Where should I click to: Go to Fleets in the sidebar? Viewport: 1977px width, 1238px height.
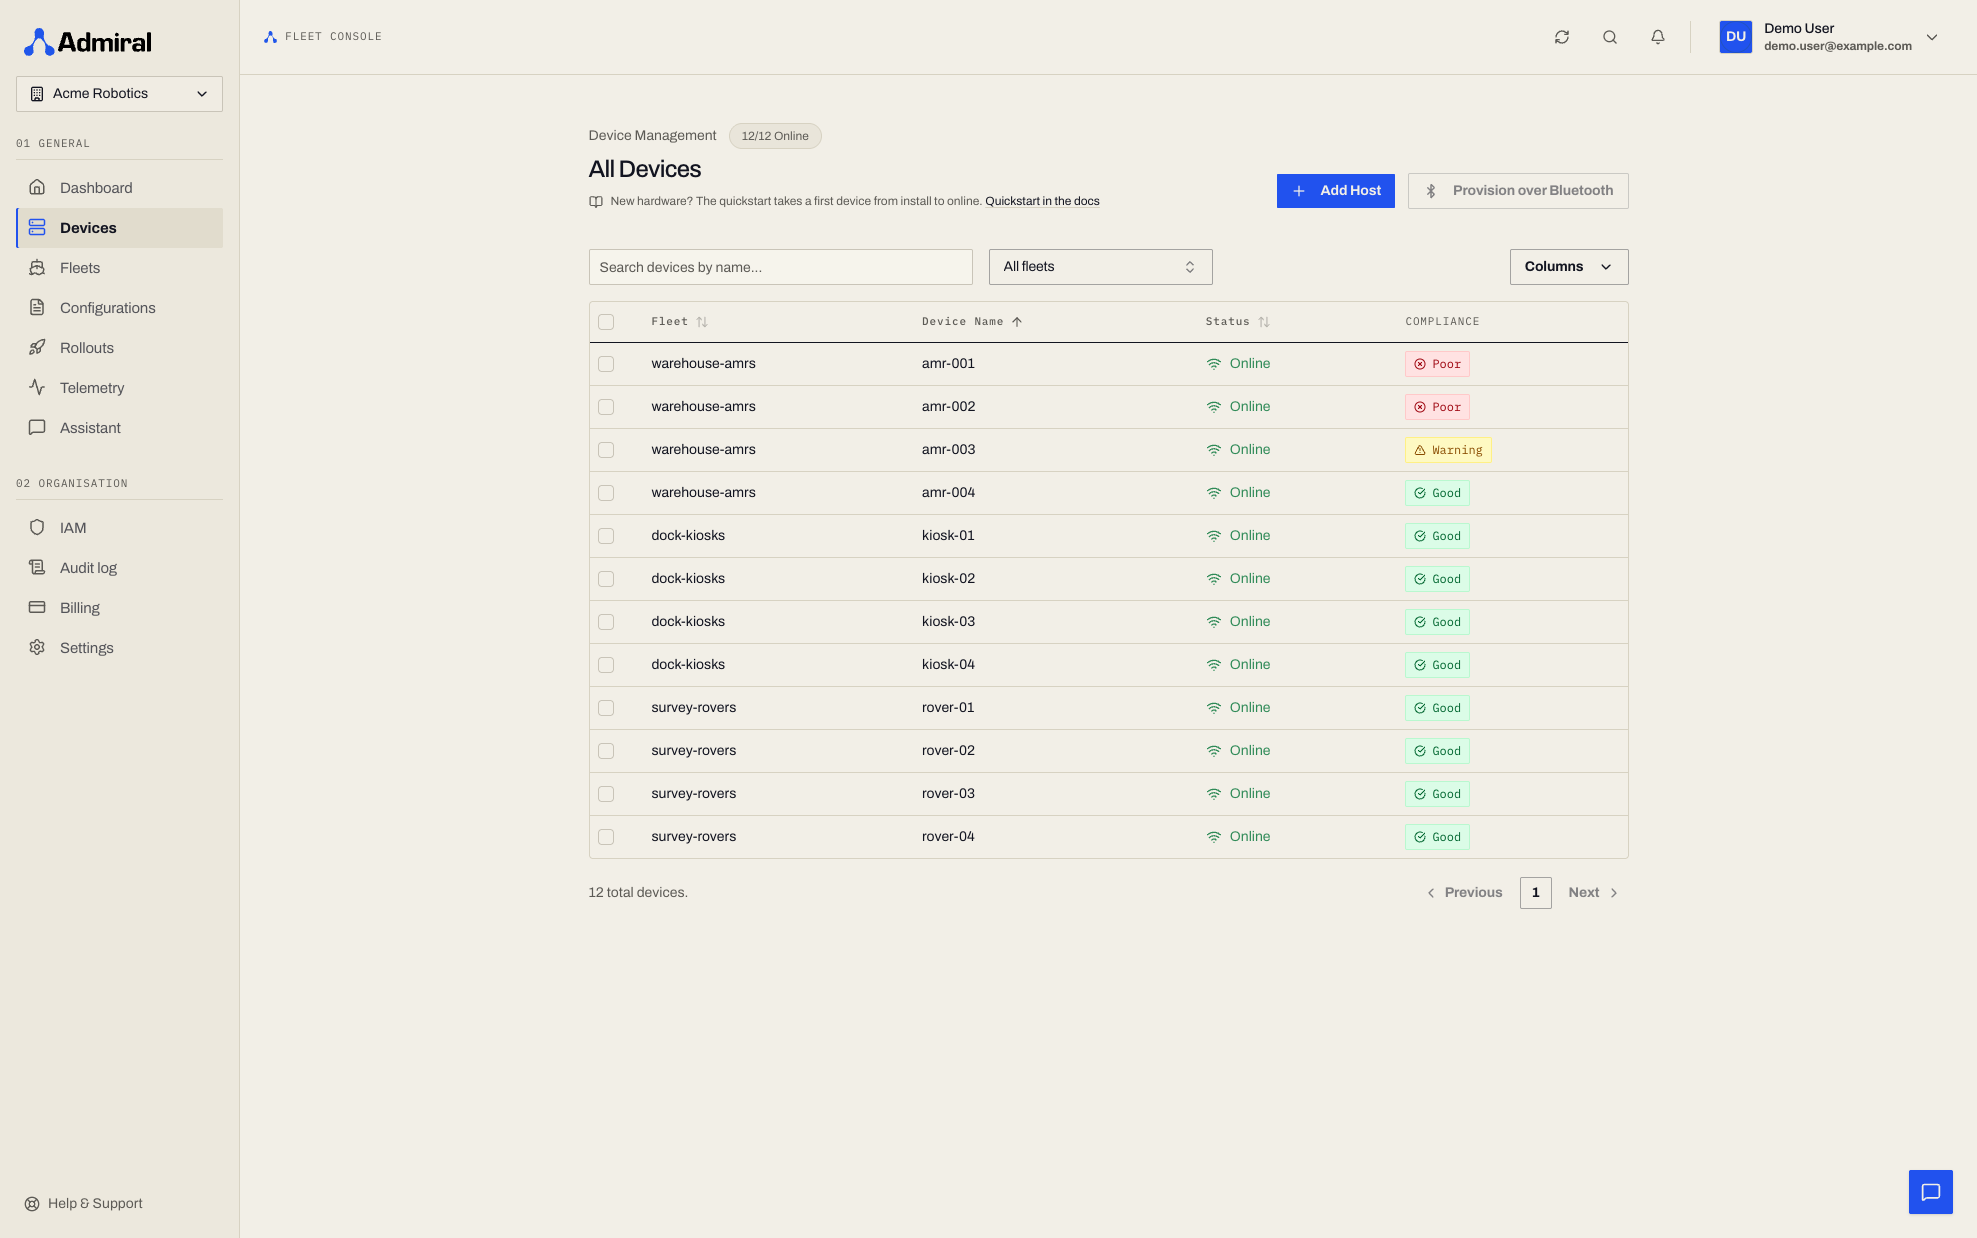[x=119, y=268]
